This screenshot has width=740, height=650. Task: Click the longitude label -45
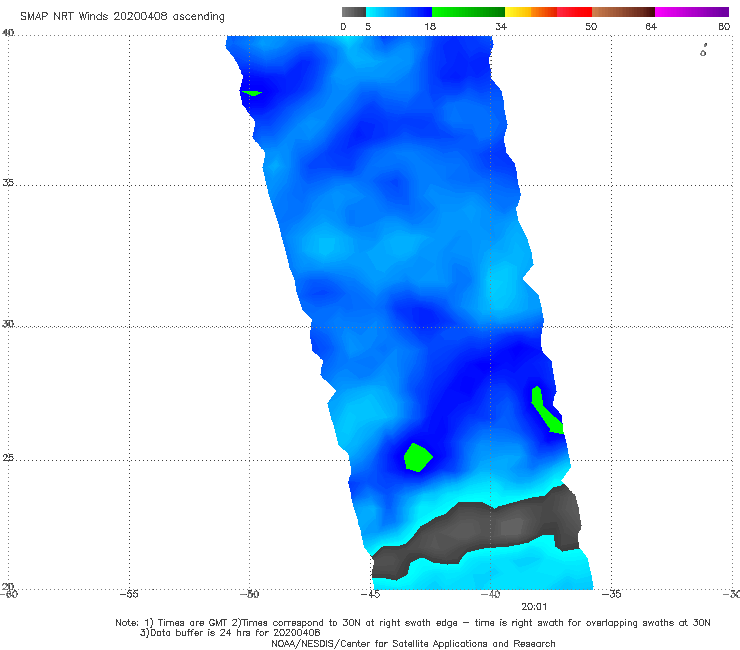pyautogui.click(x=370, y=594)
